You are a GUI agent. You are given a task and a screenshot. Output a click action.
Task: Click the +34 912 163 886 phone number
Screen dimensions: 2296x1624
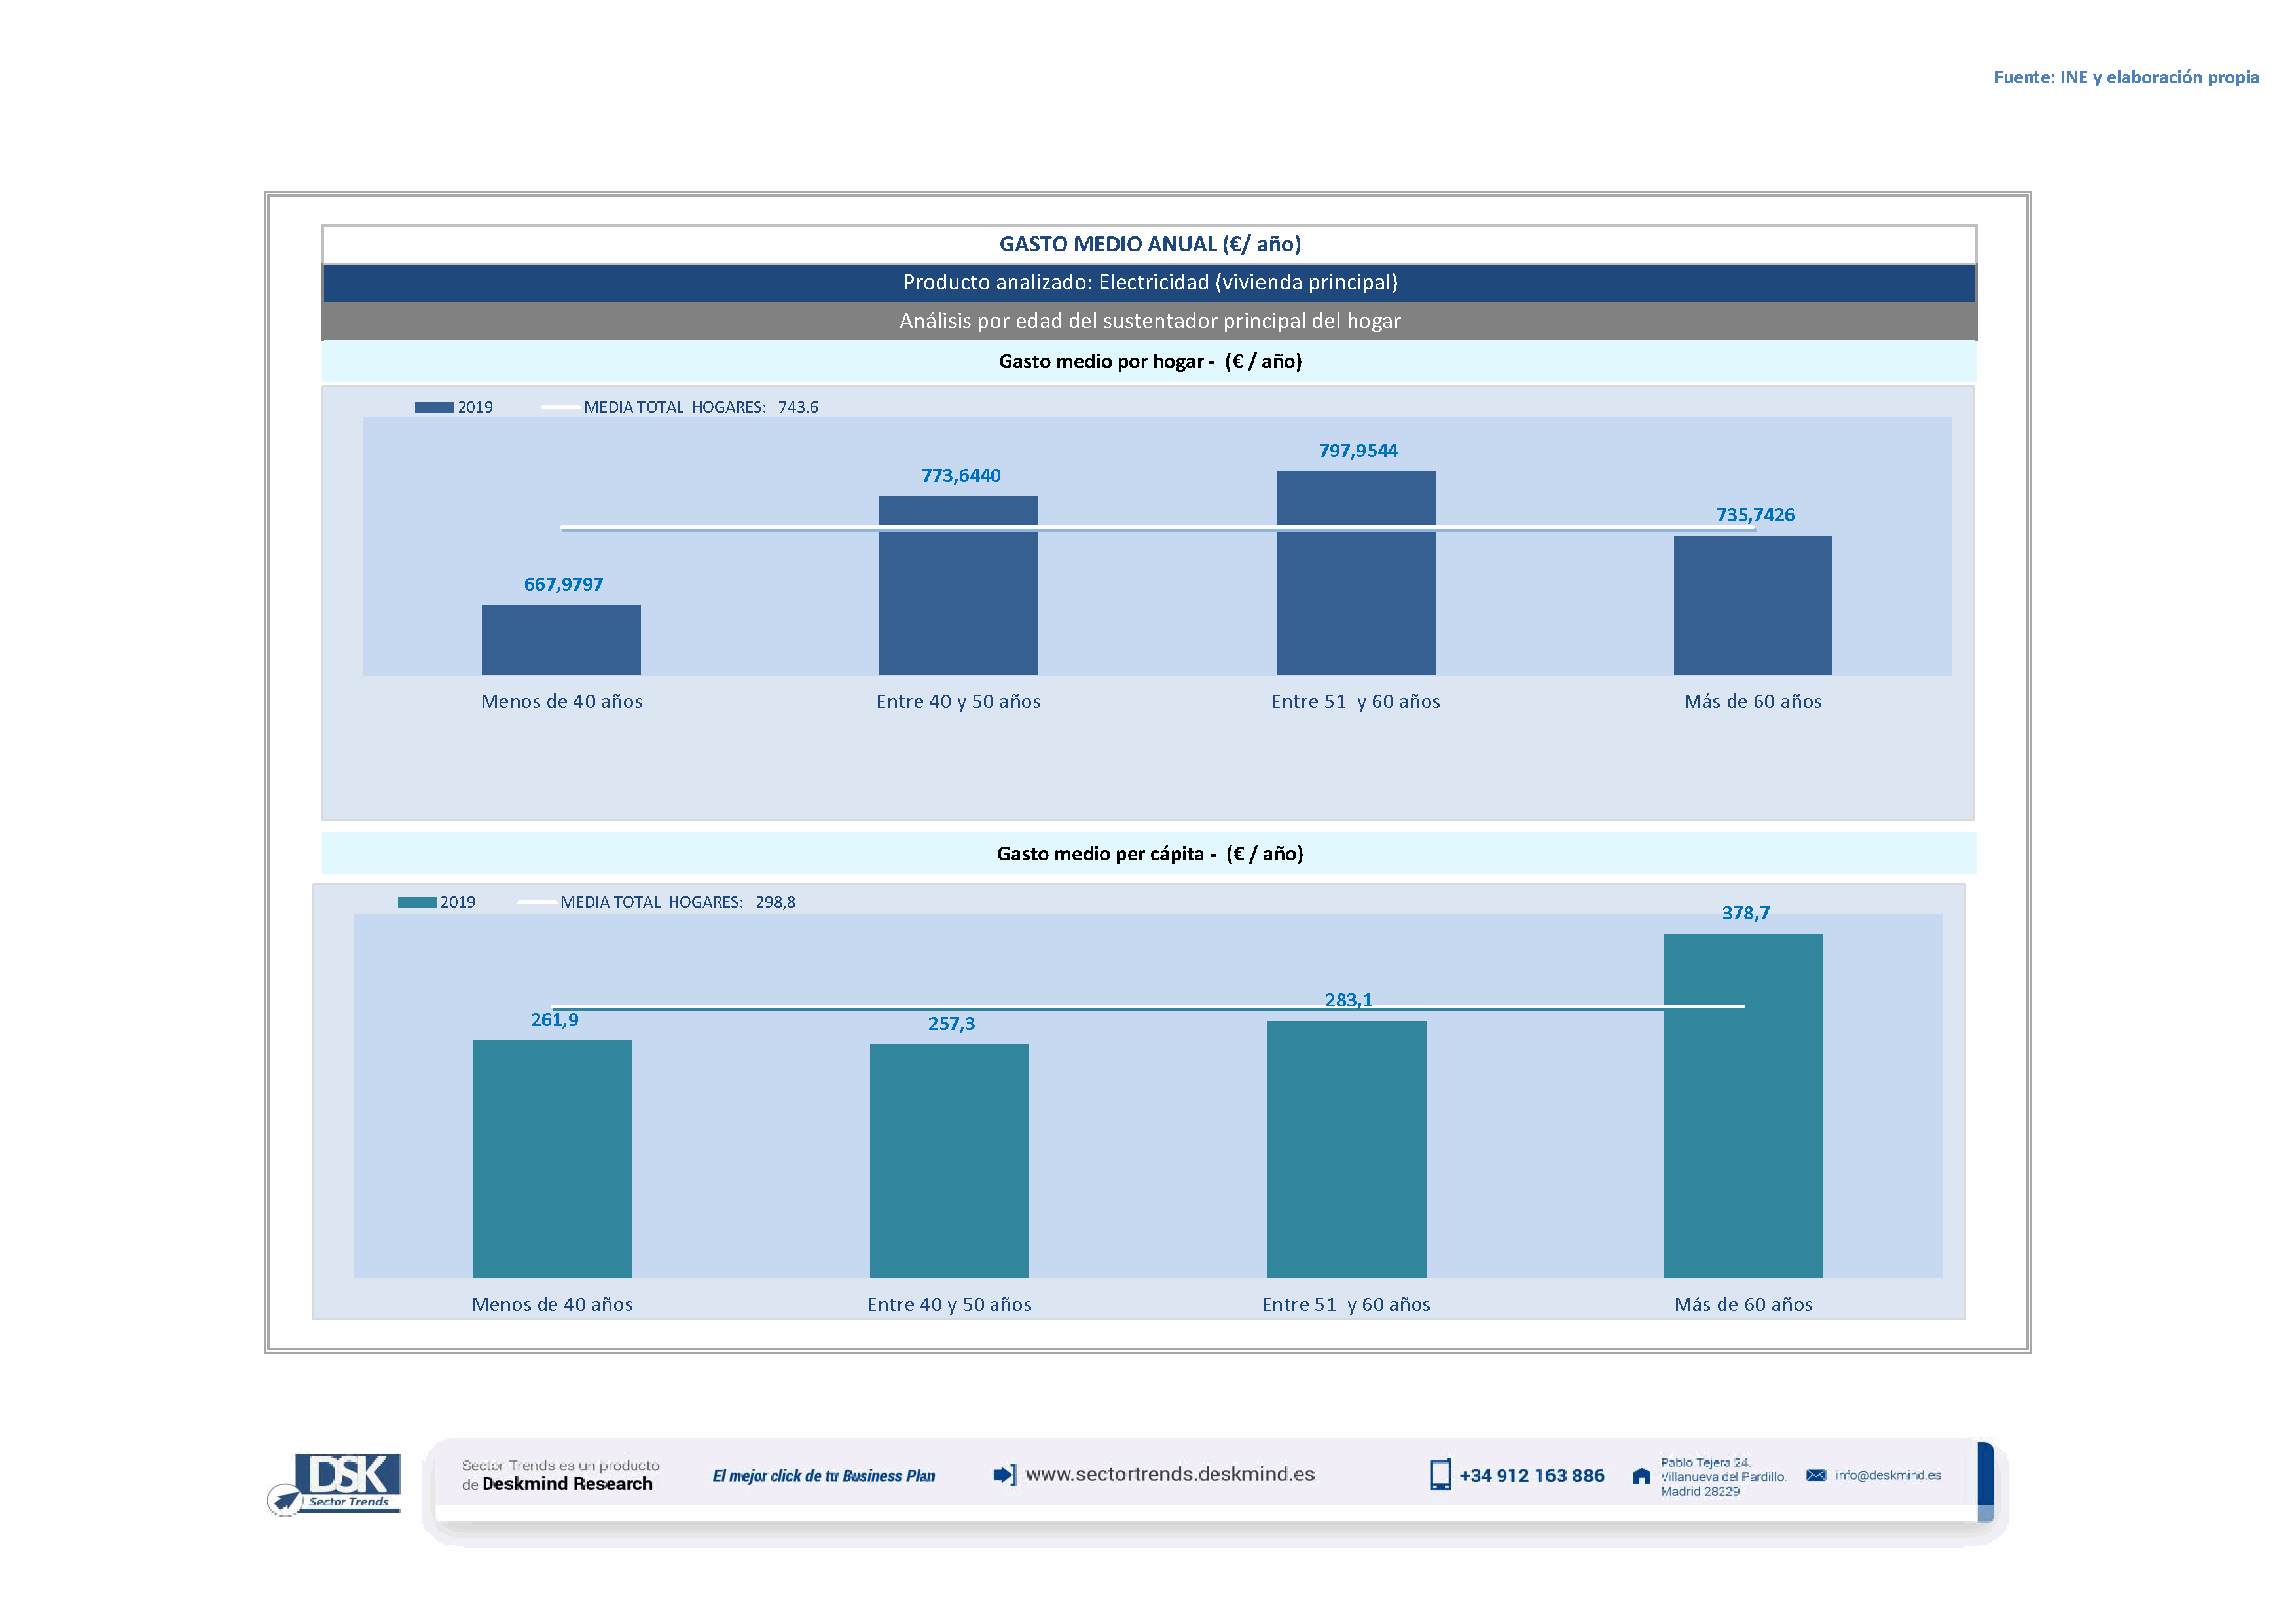1531,1476
